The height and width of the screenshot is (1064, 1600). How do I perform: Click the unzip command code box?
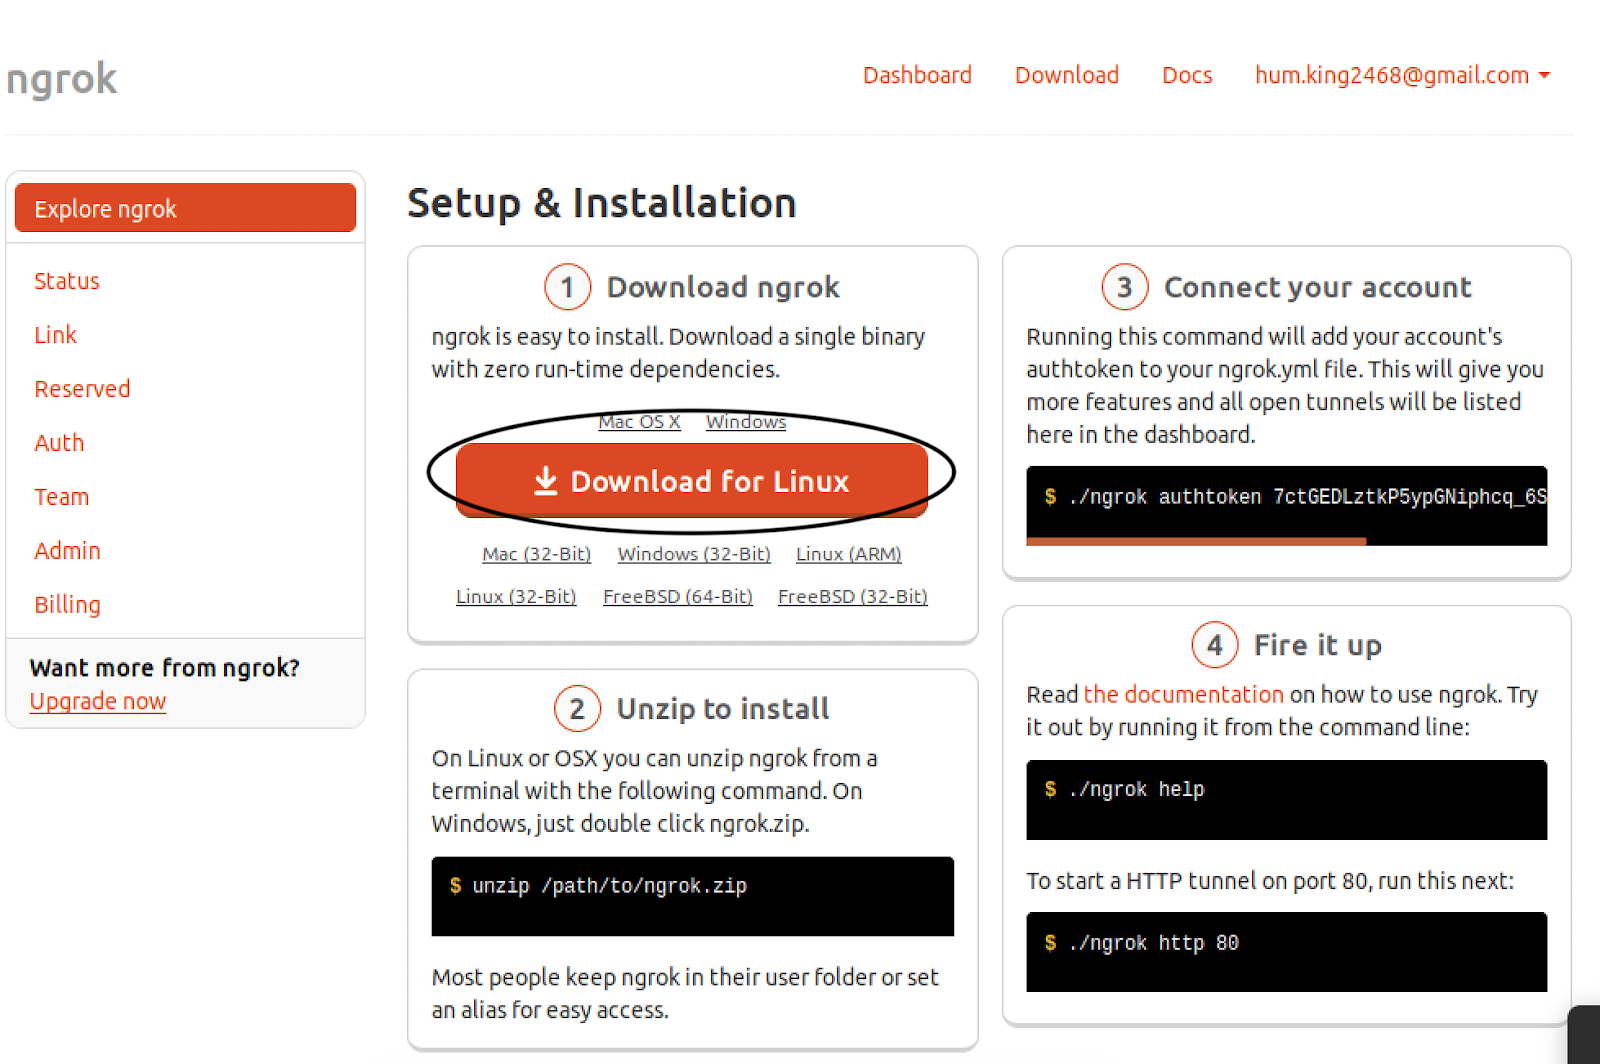692,896
